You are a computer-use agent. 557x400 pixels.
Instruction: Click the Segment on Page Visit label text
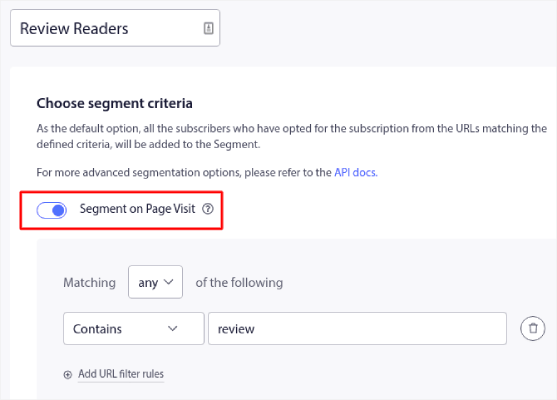coord(137,209)
